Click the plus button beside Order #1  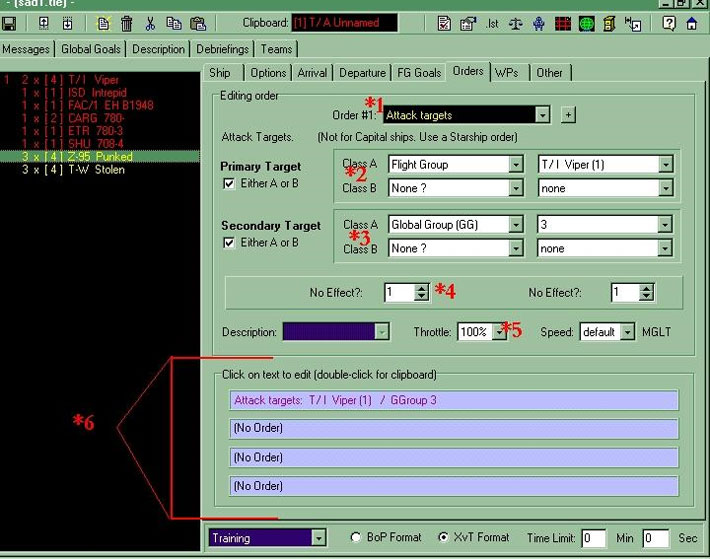click(x=568, y=115)
